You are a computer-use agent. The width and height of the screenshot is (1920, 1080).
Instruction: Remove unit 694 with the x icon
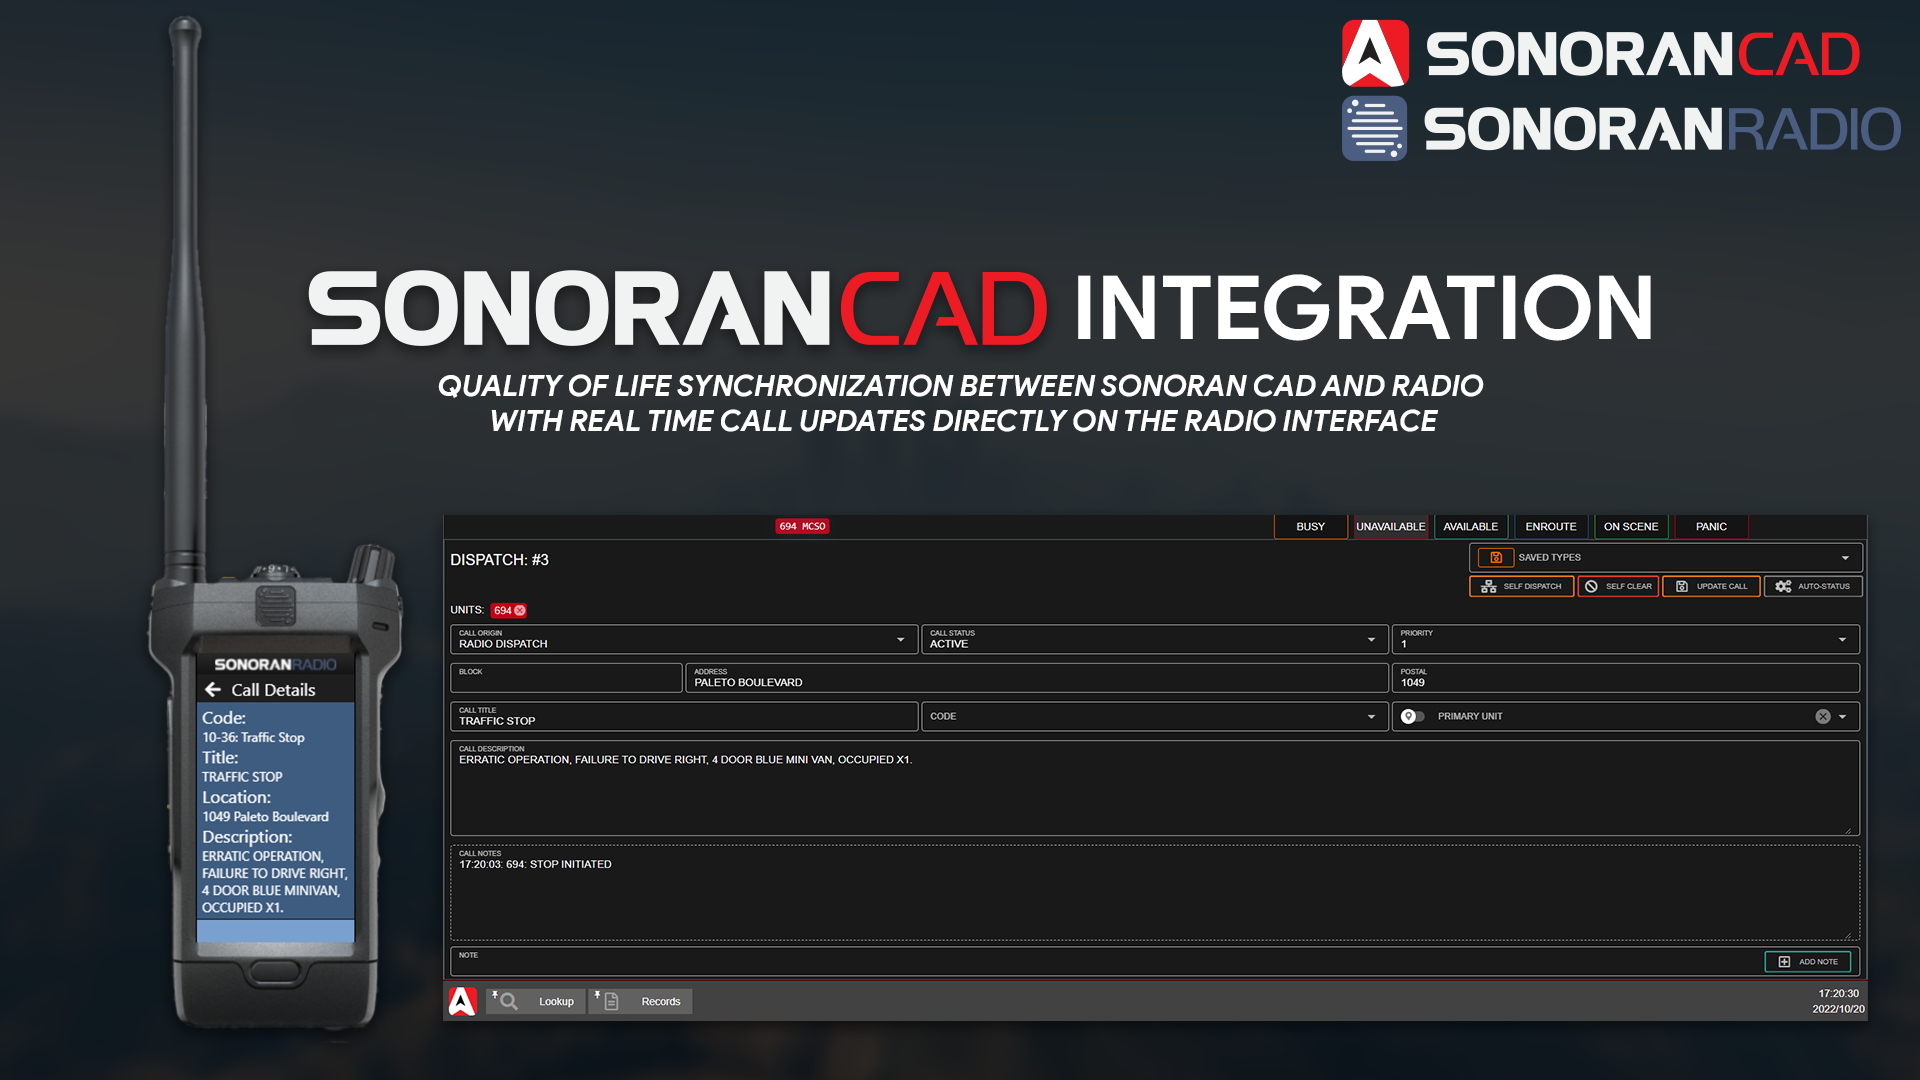click(520, 611)
